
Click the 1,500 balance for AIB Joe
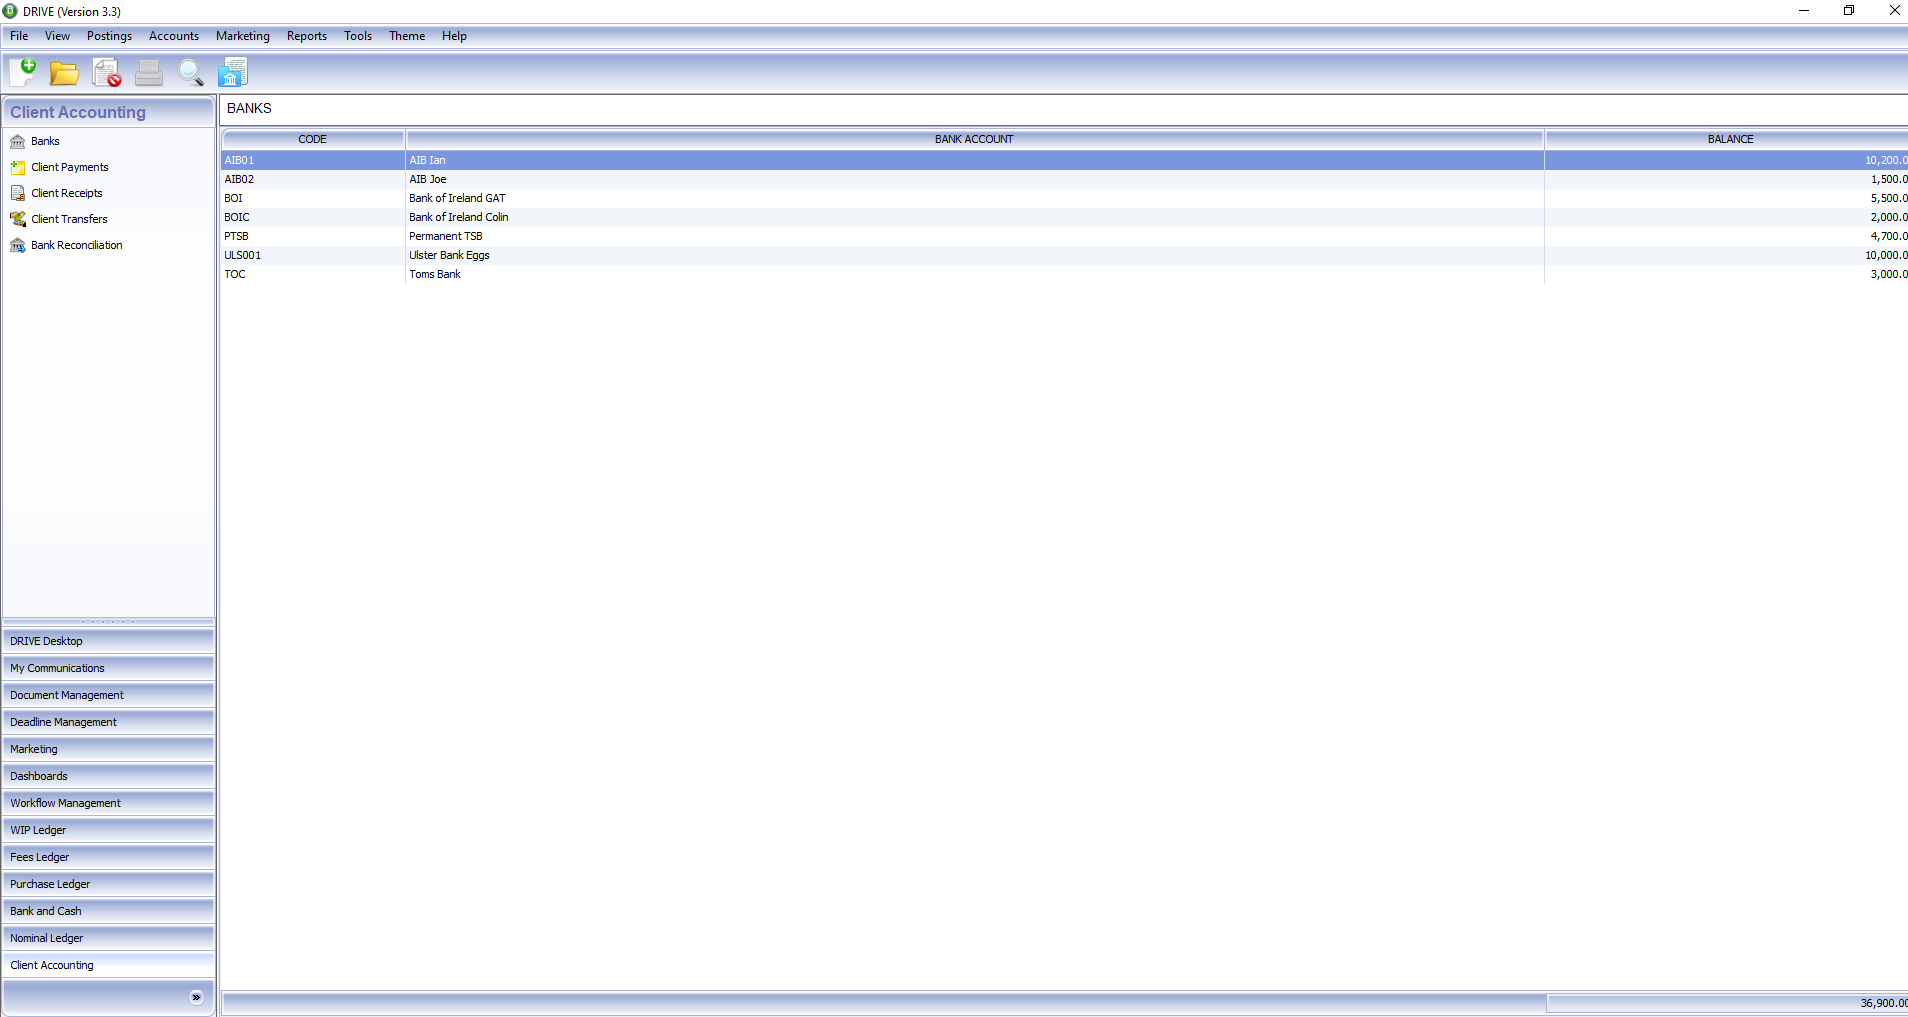1889,179
